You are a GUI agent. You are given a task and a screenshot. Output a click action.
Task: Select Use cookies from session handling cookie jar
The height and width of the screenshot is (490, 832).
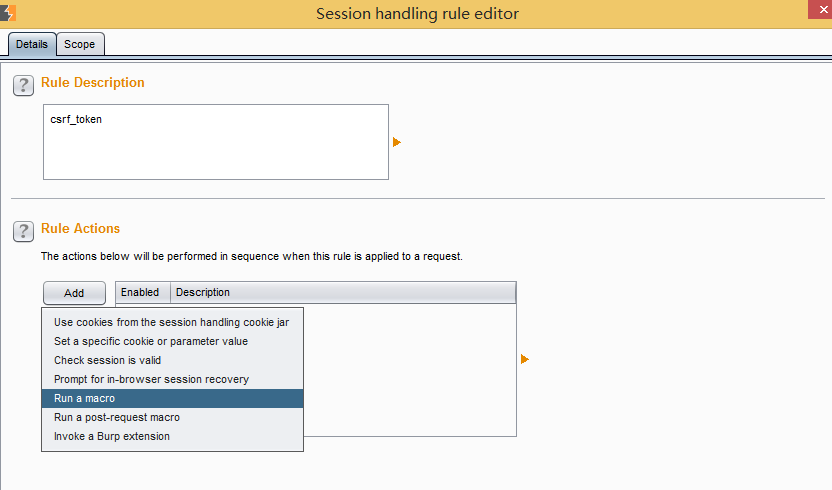[x=172, y=322]
